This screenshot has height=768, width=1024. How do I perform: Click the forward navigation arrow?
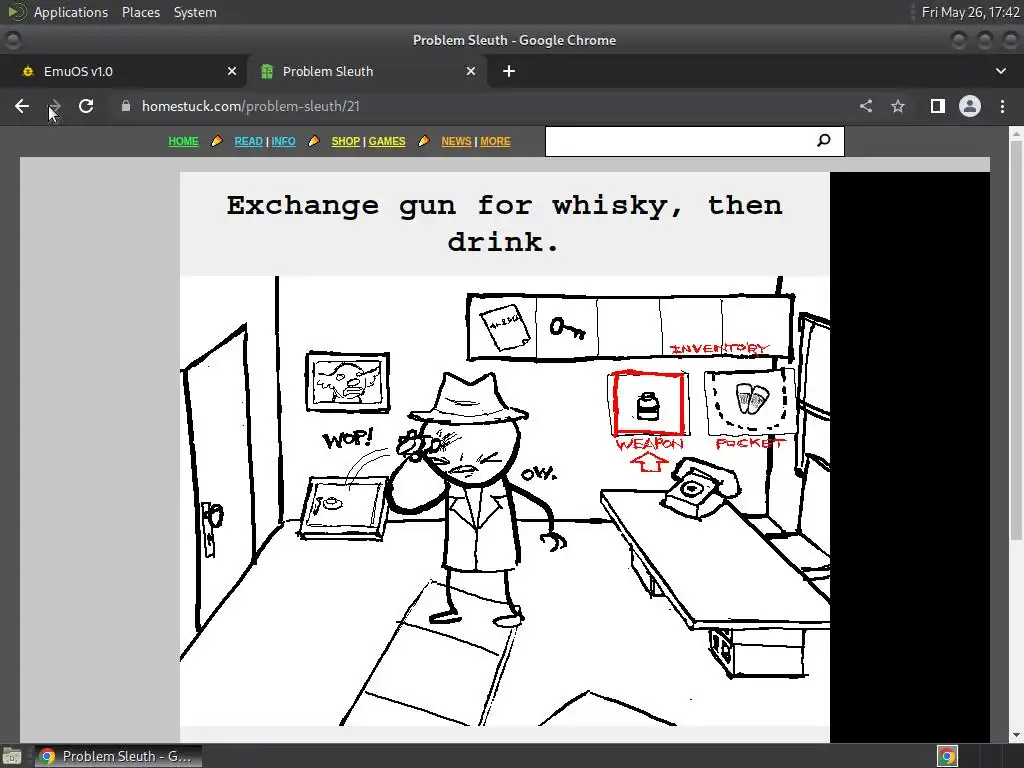[x=54, y=106]
